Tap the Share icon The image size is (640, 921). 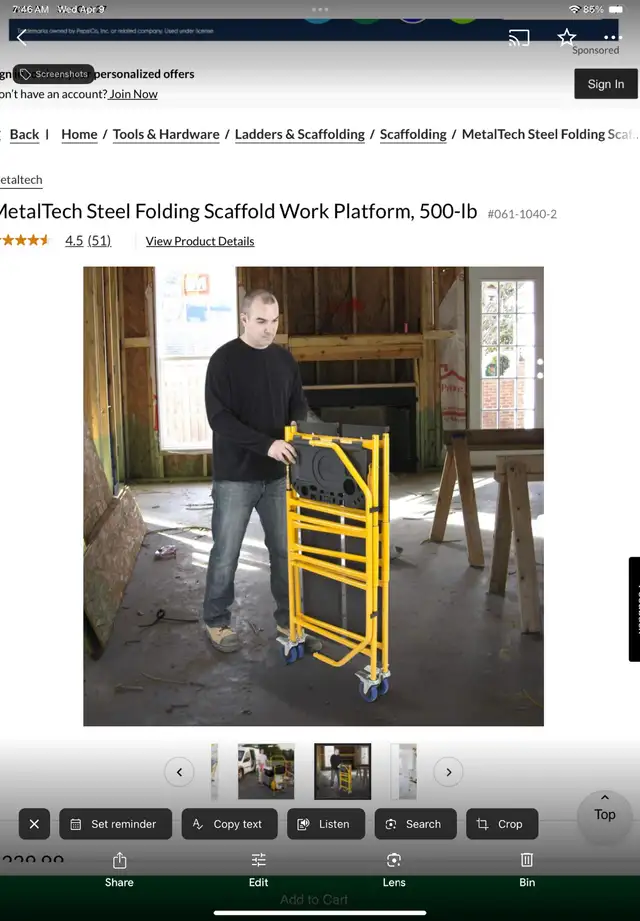[x=119, y=870]
